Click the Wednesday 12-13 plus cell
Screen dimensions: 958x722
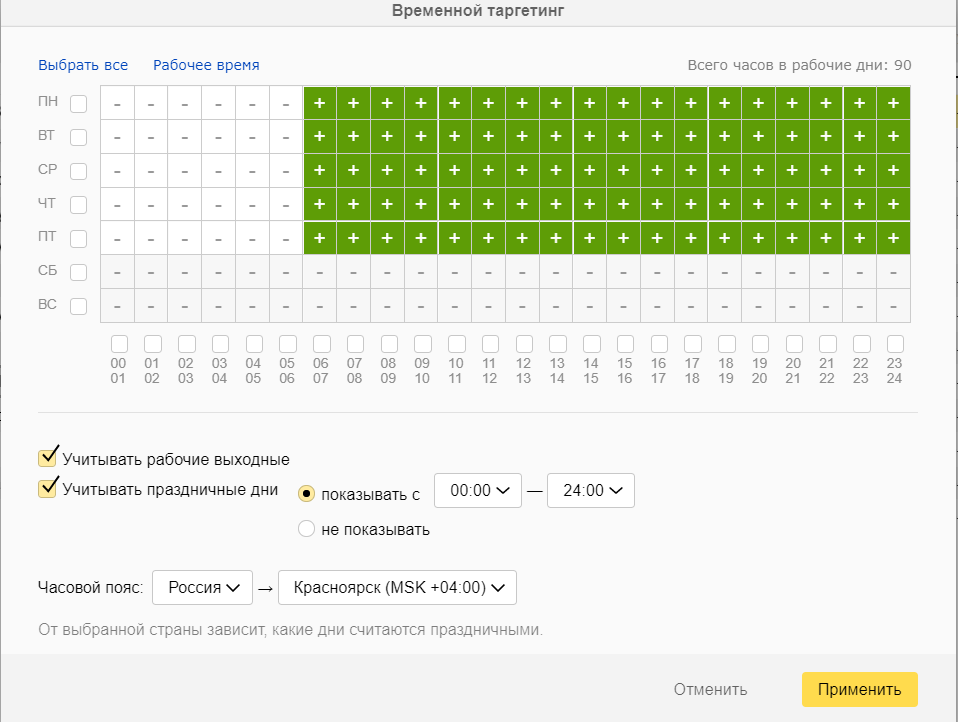[522, 170]
